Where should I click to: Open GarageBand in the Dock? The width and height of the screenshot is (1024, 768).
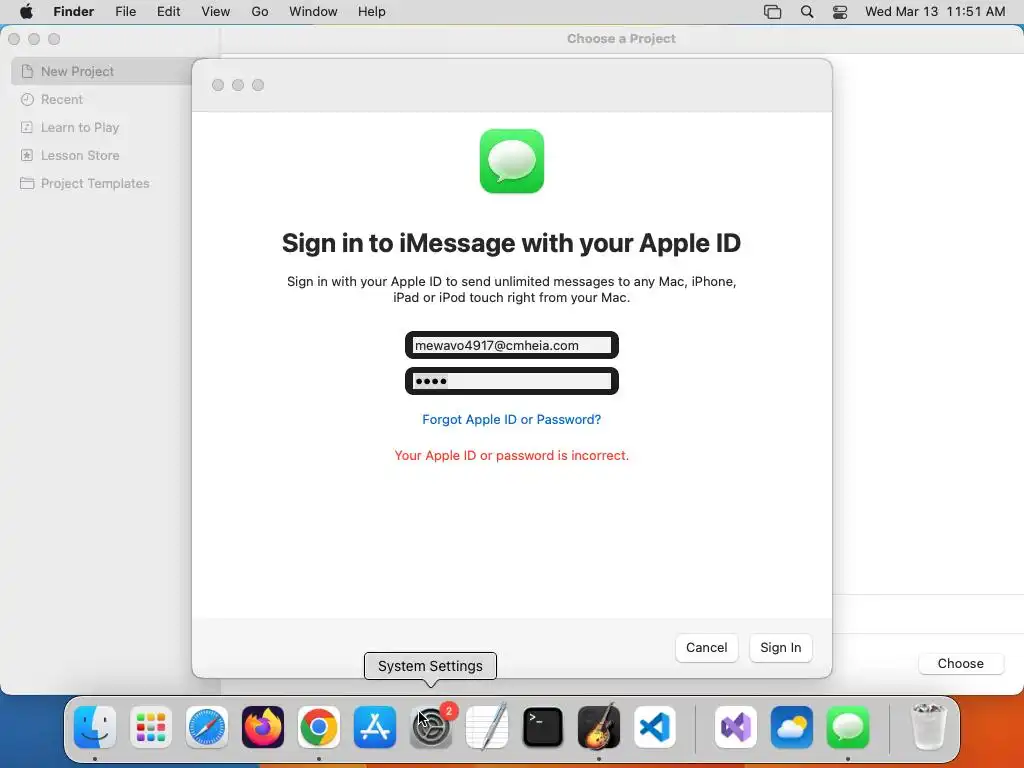[x=599, y=727]
